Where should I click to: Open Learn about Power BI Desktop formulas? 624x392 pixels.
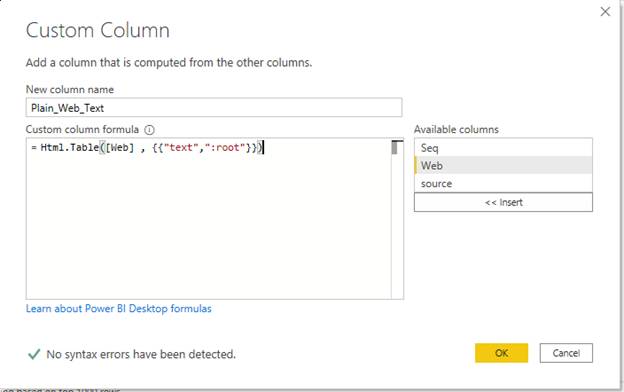tap(119, 308)
